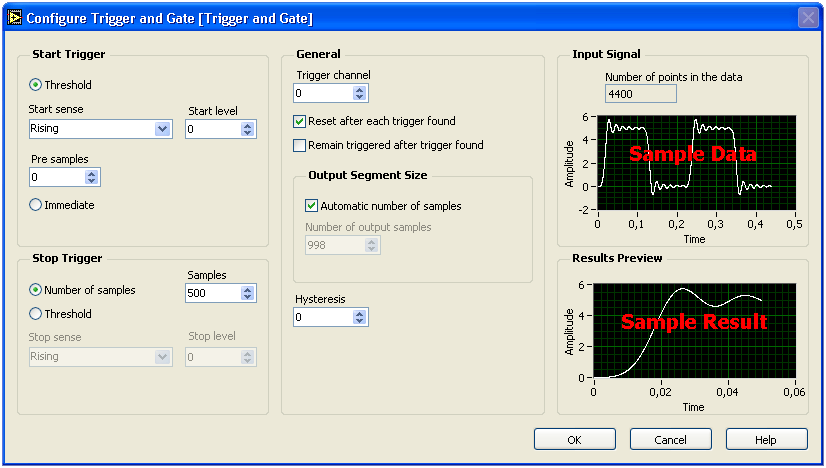Screen dimensions: 826x468
Task: Click the 'General' group heading
Action: [318, 54]
